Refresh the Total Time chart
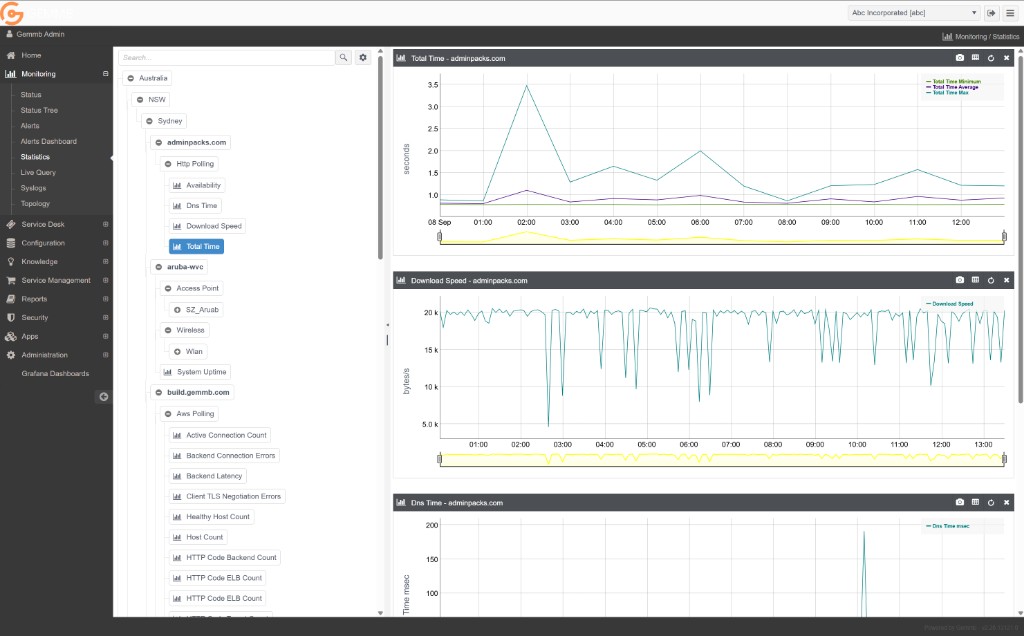This screenshot has height=636, width=1024. point(991,58)
